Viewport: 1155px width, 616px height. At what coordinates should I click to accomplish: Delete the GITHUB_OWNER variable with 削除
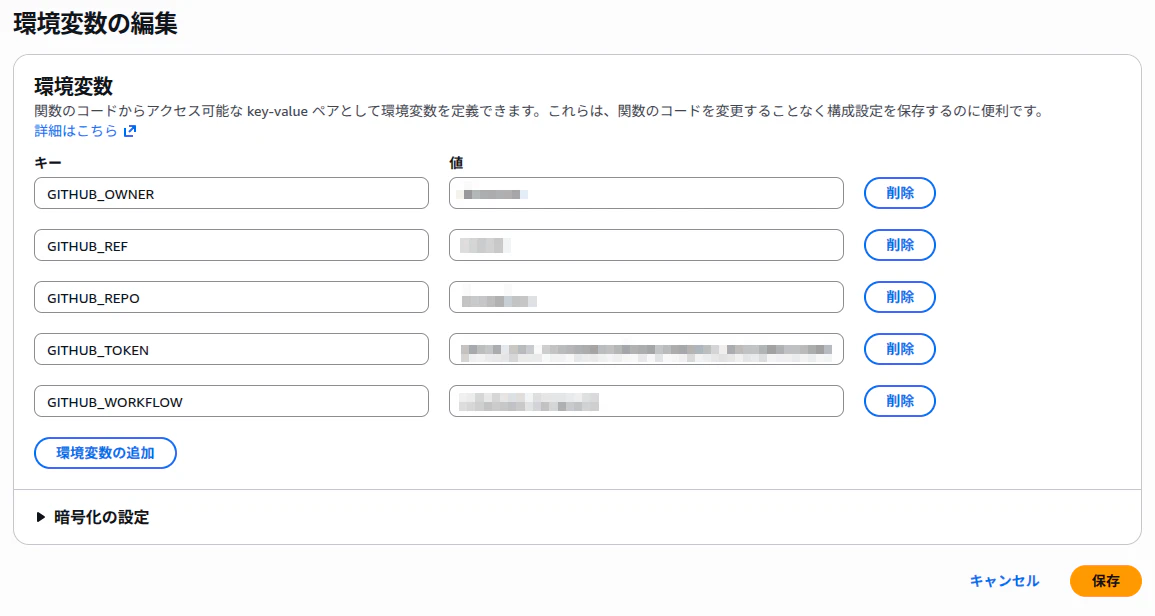coord(899,193)
